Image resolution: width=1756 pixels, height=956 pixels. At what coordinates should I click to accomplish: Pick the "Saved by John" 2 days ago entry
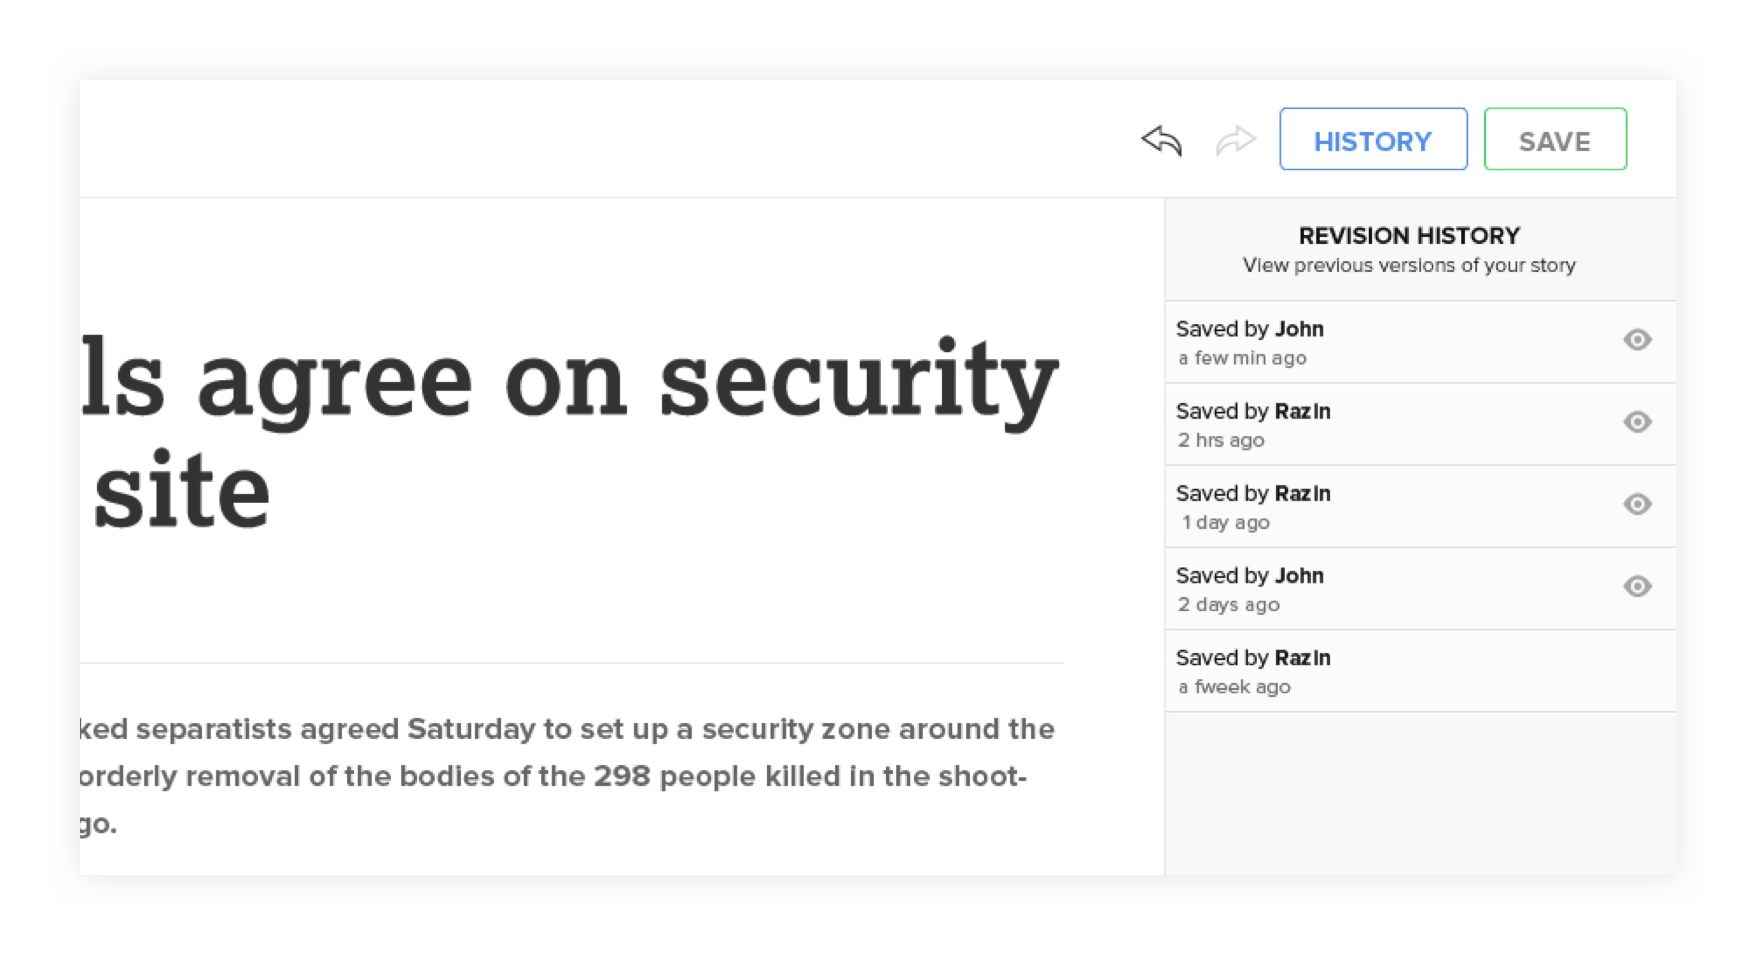[1250, 588]
